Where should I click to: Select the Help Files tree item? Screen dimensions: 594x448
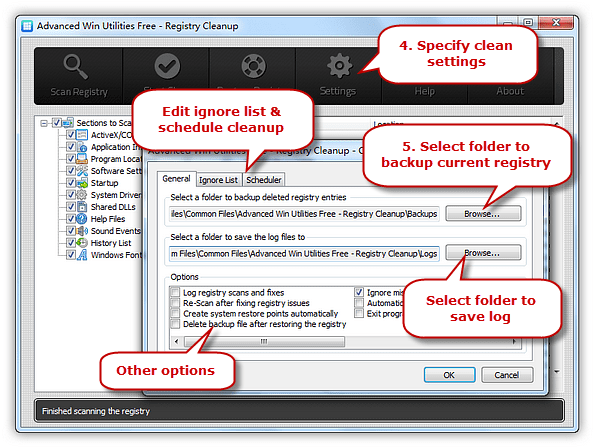click(108, 219)
